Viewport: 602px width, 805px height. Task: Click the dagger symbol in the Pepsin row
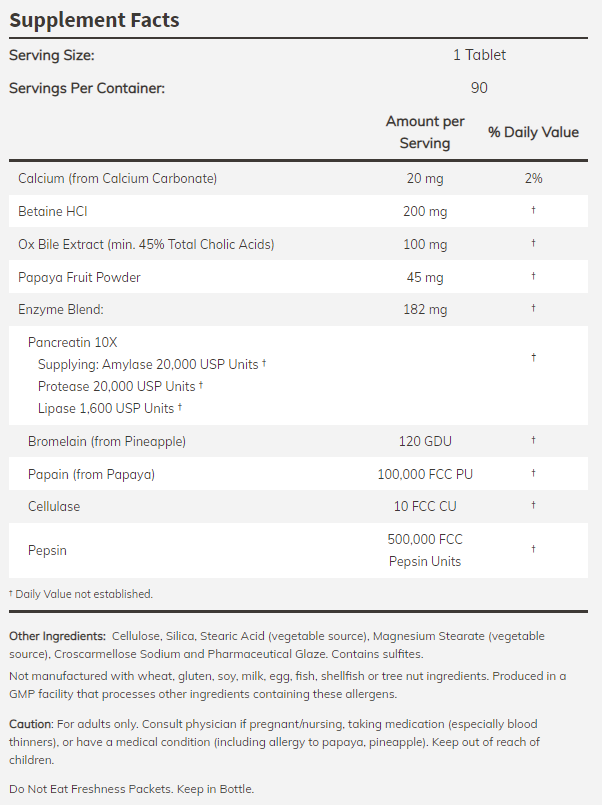click(534, 549)
